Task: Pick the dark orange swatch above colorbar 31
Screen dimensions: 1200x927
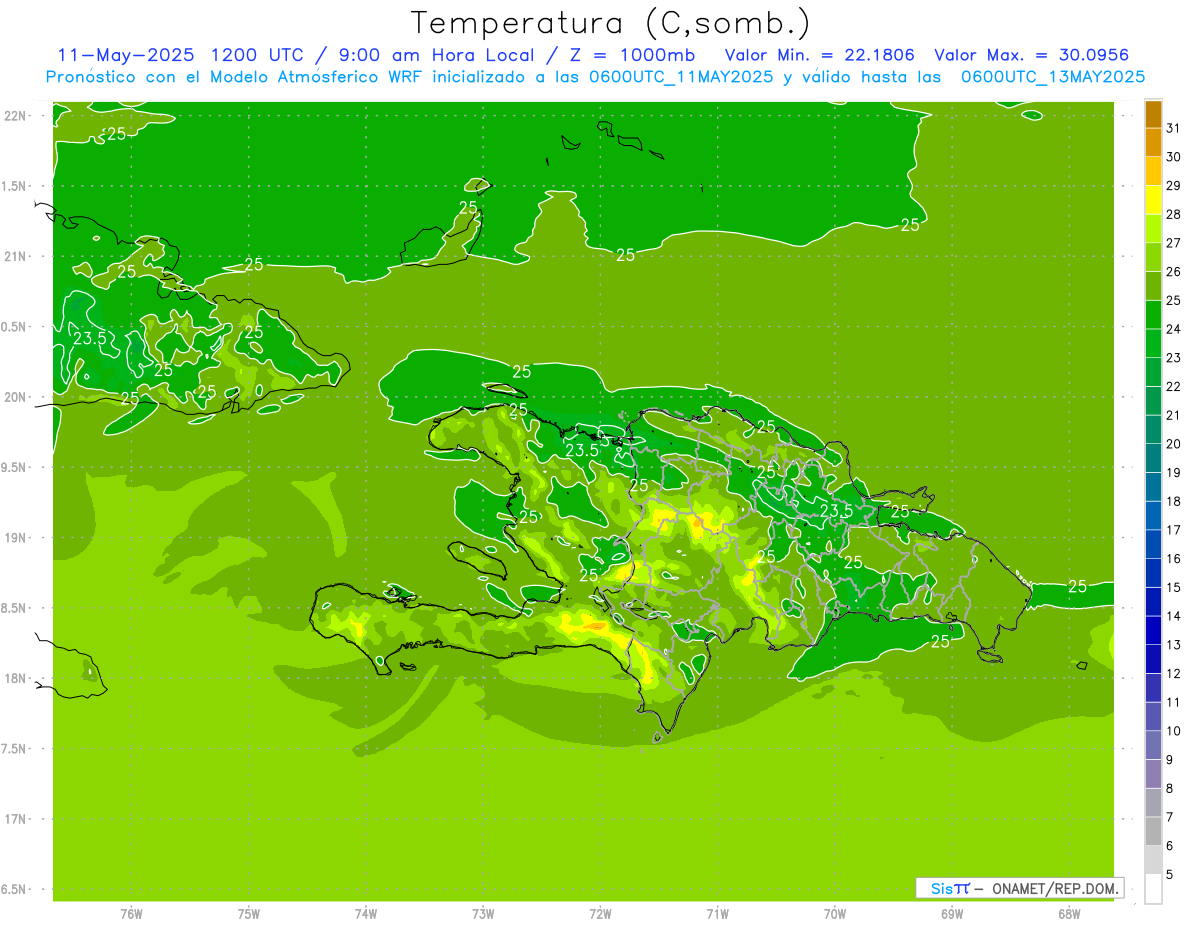Action: point(1153,114)
